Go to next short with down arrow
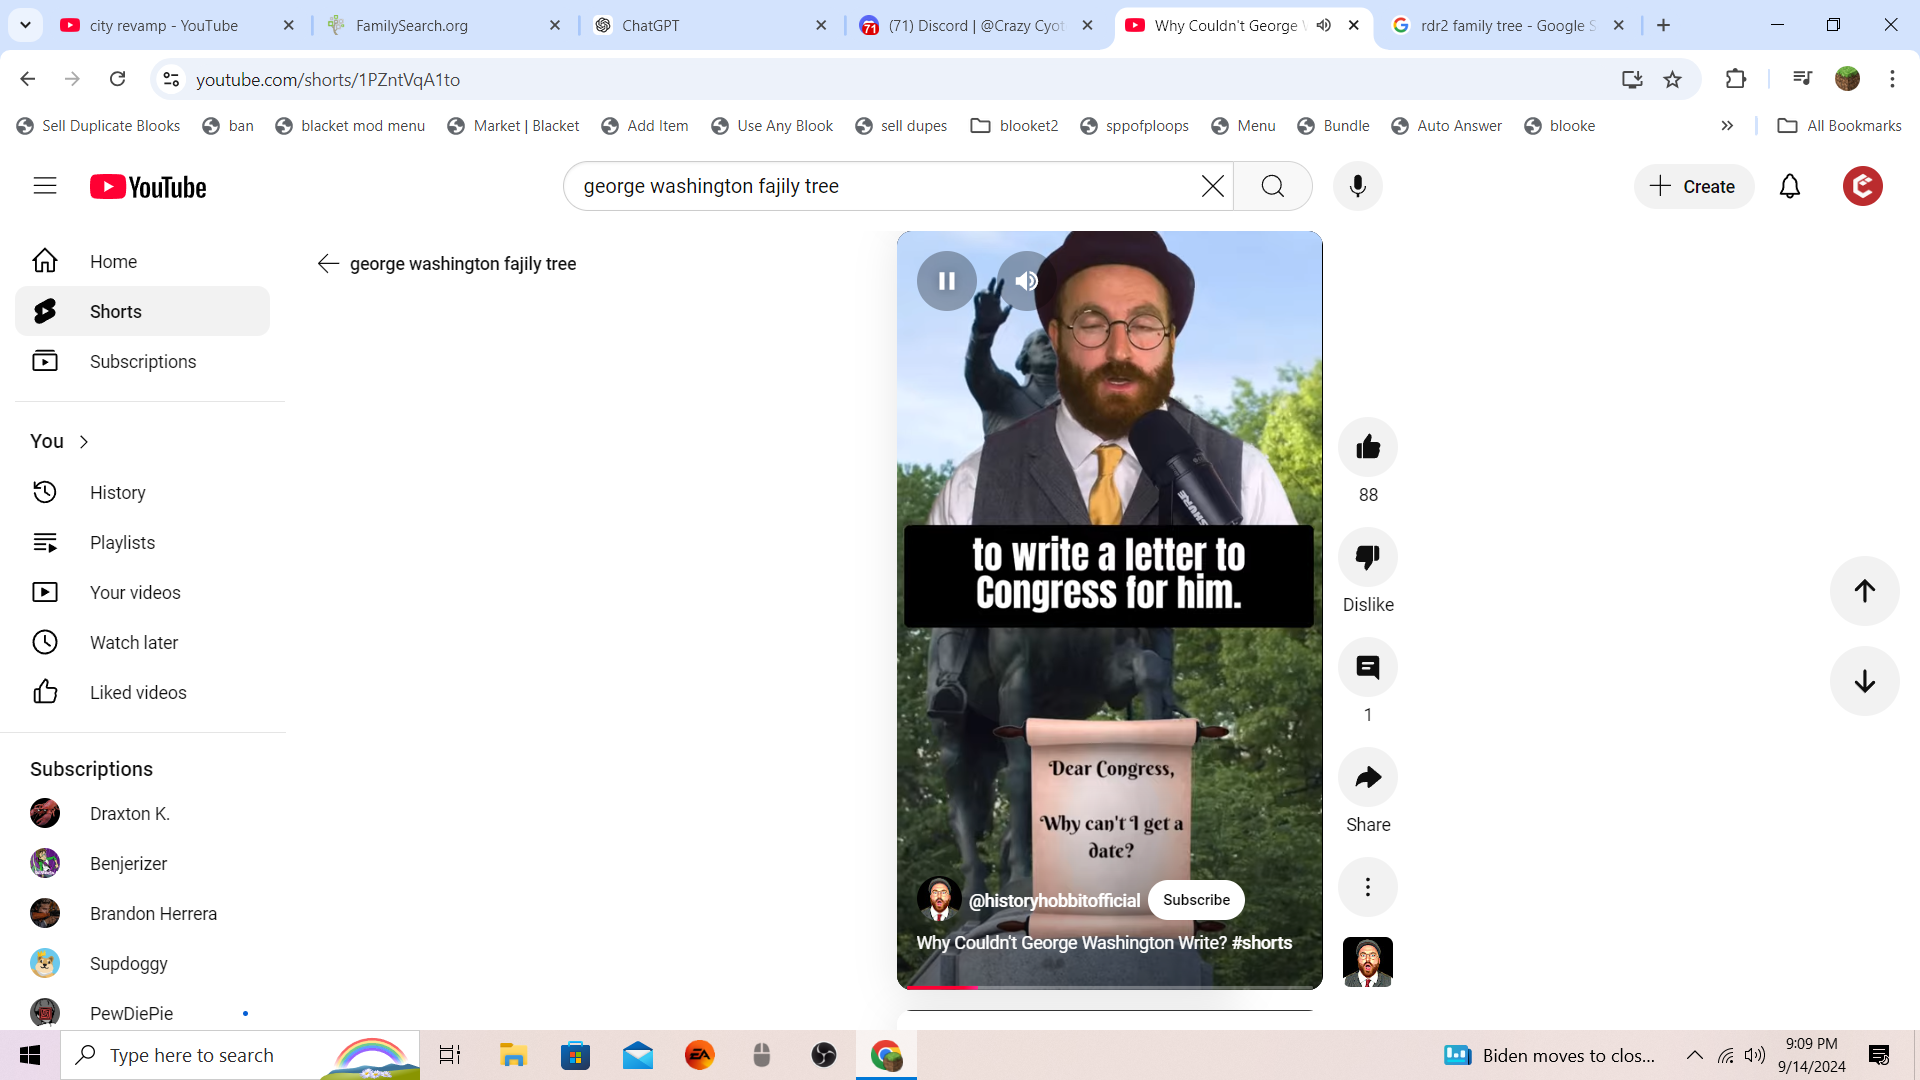 [x=1864, y=682]
